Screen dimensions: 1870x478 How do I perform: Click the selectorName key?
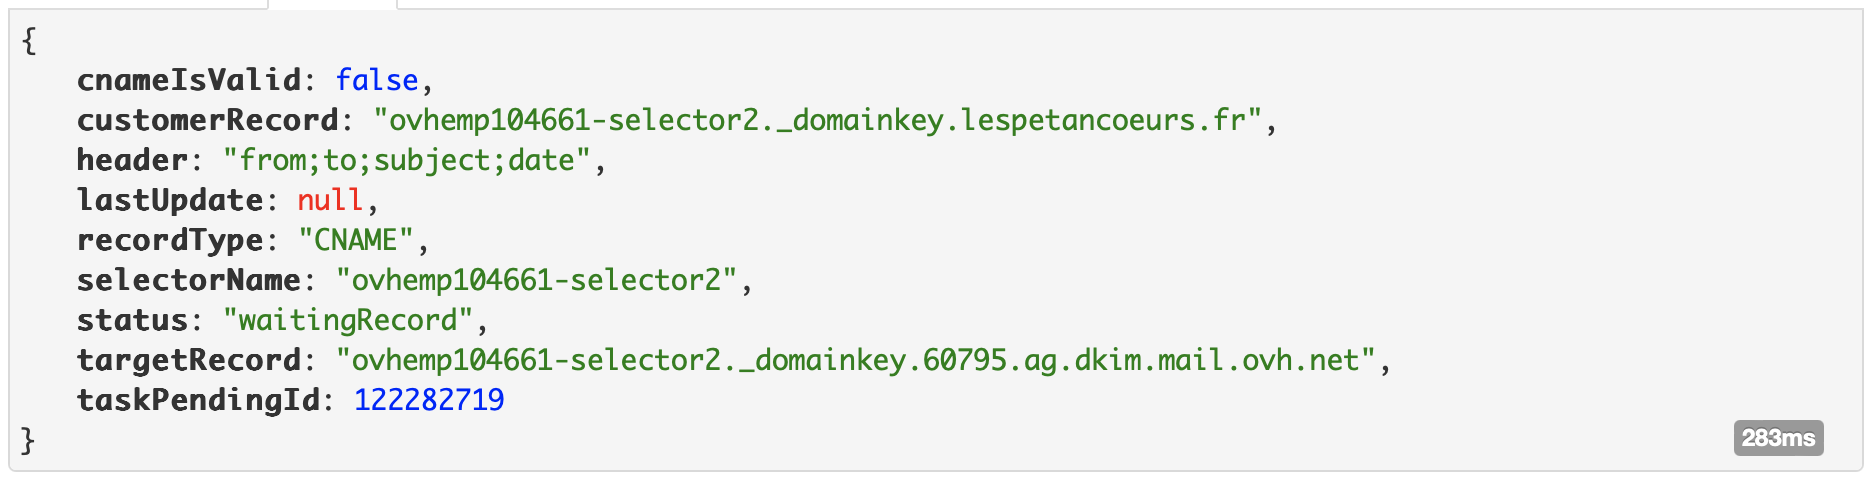pyautogui.click(x=189, y=280)
